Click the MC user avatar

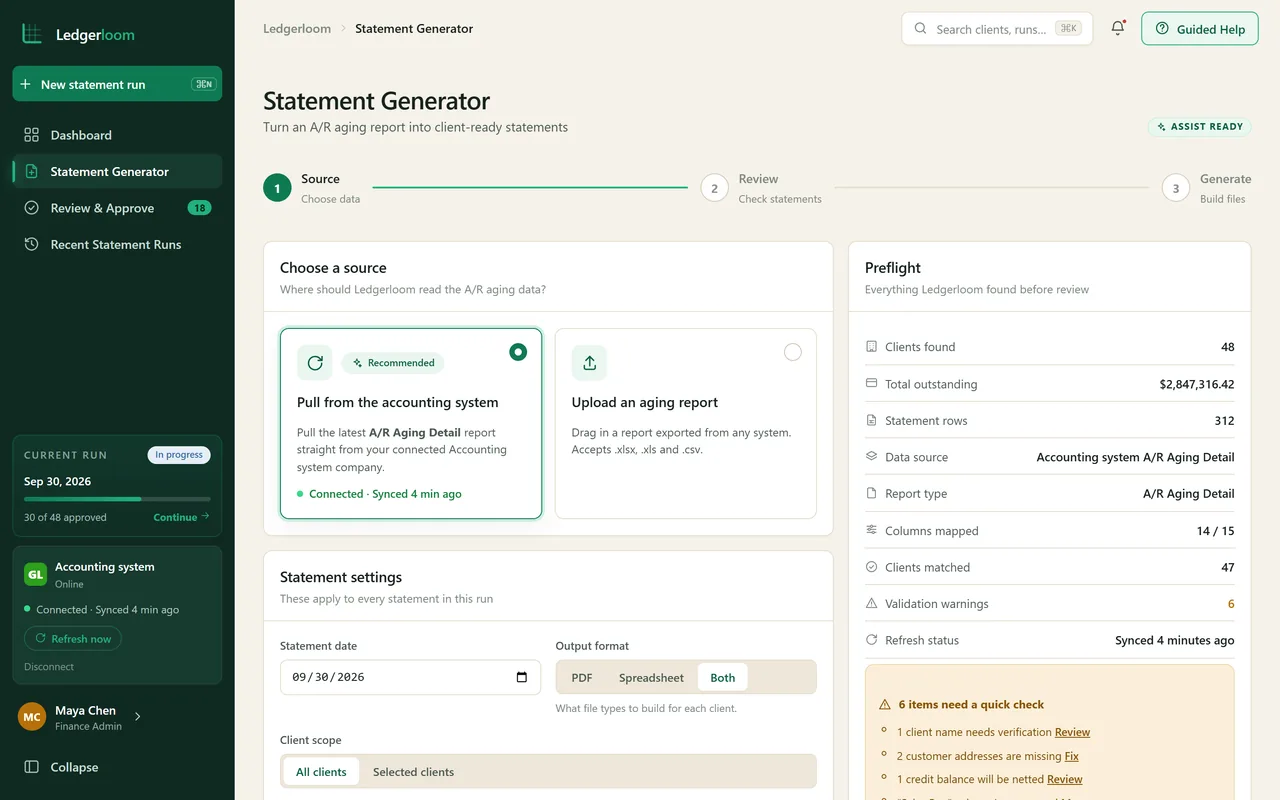click(32, 717)
